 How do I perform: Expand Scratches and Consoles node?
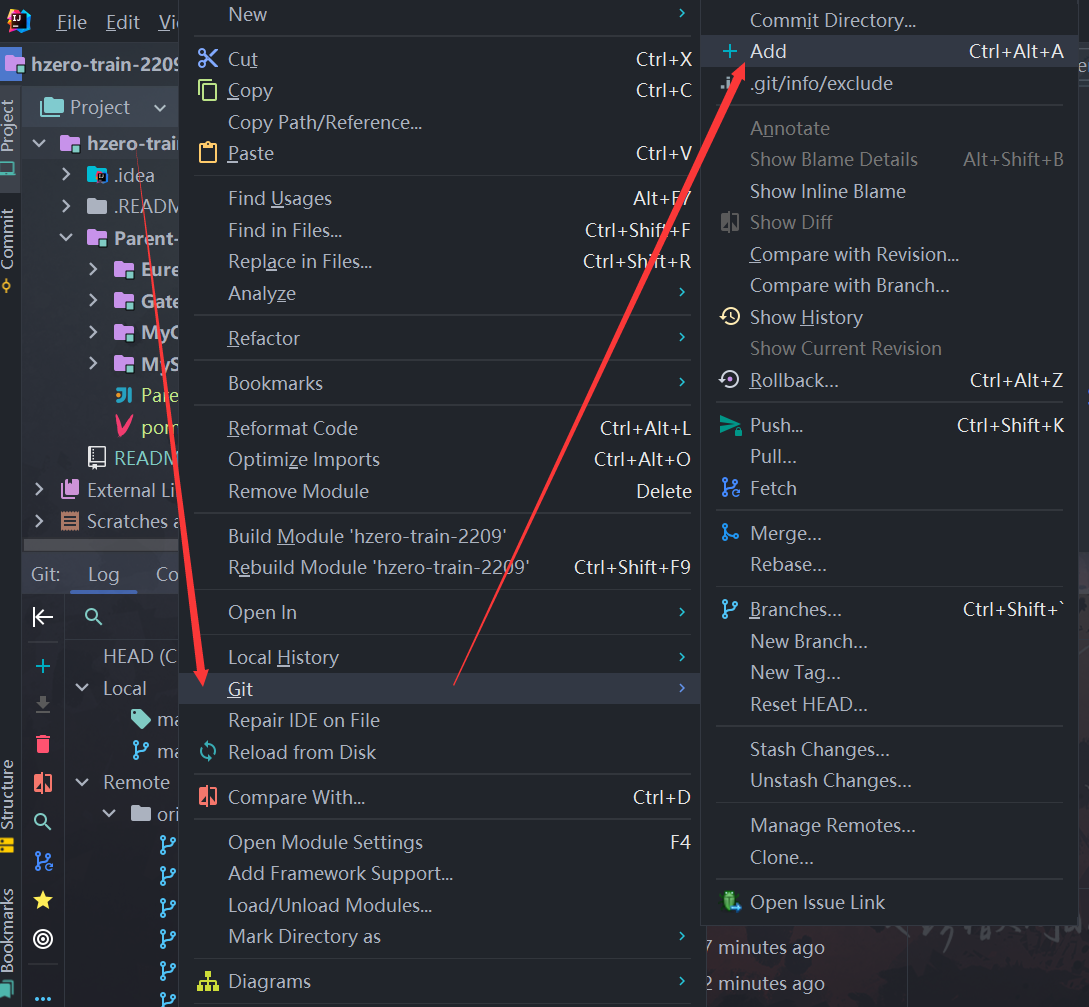pyautogui.click(x=39, y=521)
